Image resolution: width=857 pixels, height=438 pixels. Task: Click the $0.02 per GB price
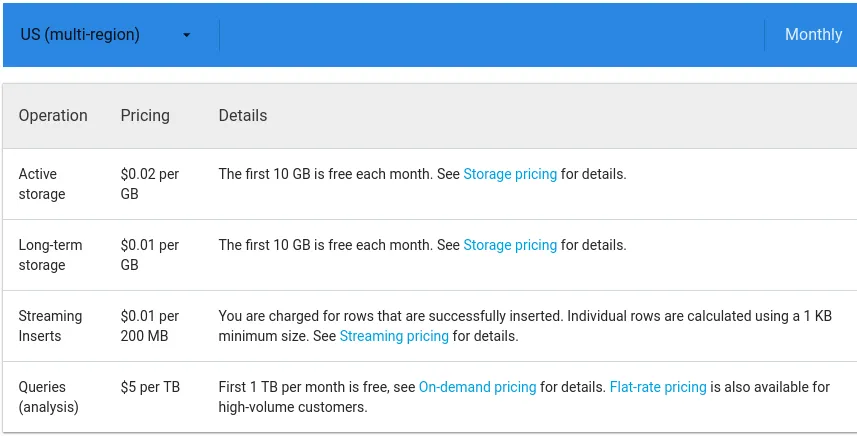(x=150, y=184)
